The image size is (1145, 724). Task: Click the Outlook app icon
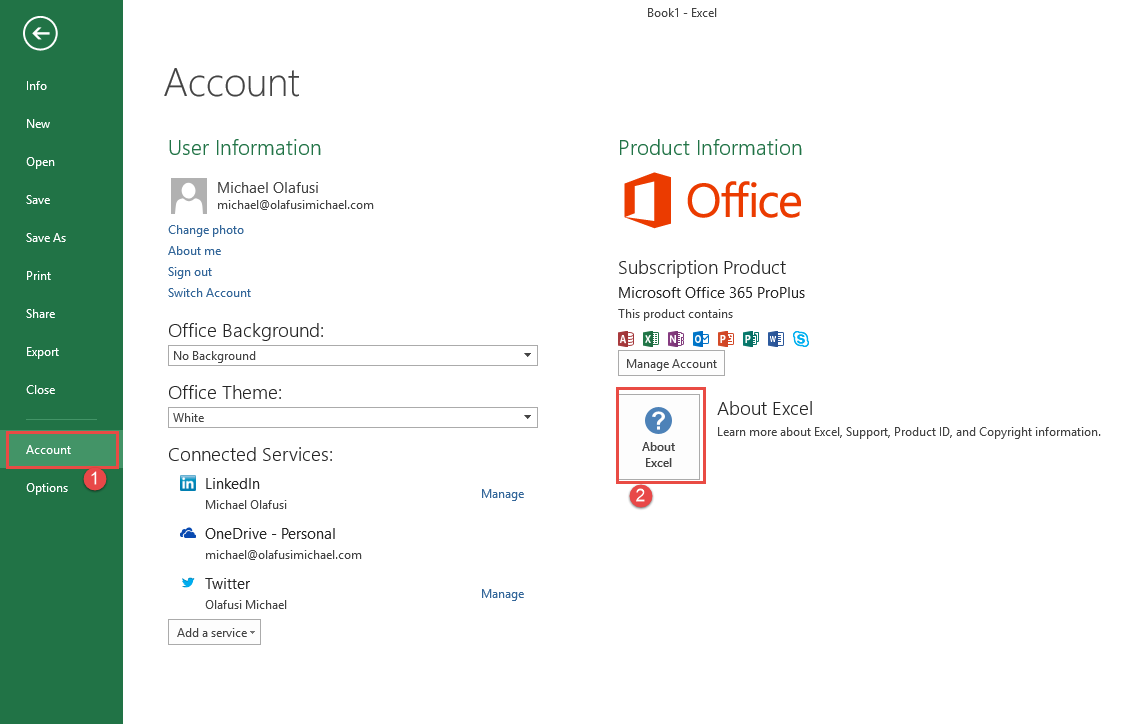tap(701, 339)
